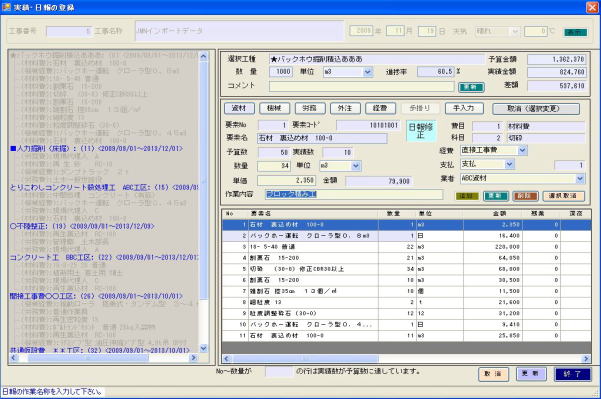This screenshot has width=601, height=399.
Task: Select table row 1 石材 裏込め材 100-0
Action: (x=406, y=225)
